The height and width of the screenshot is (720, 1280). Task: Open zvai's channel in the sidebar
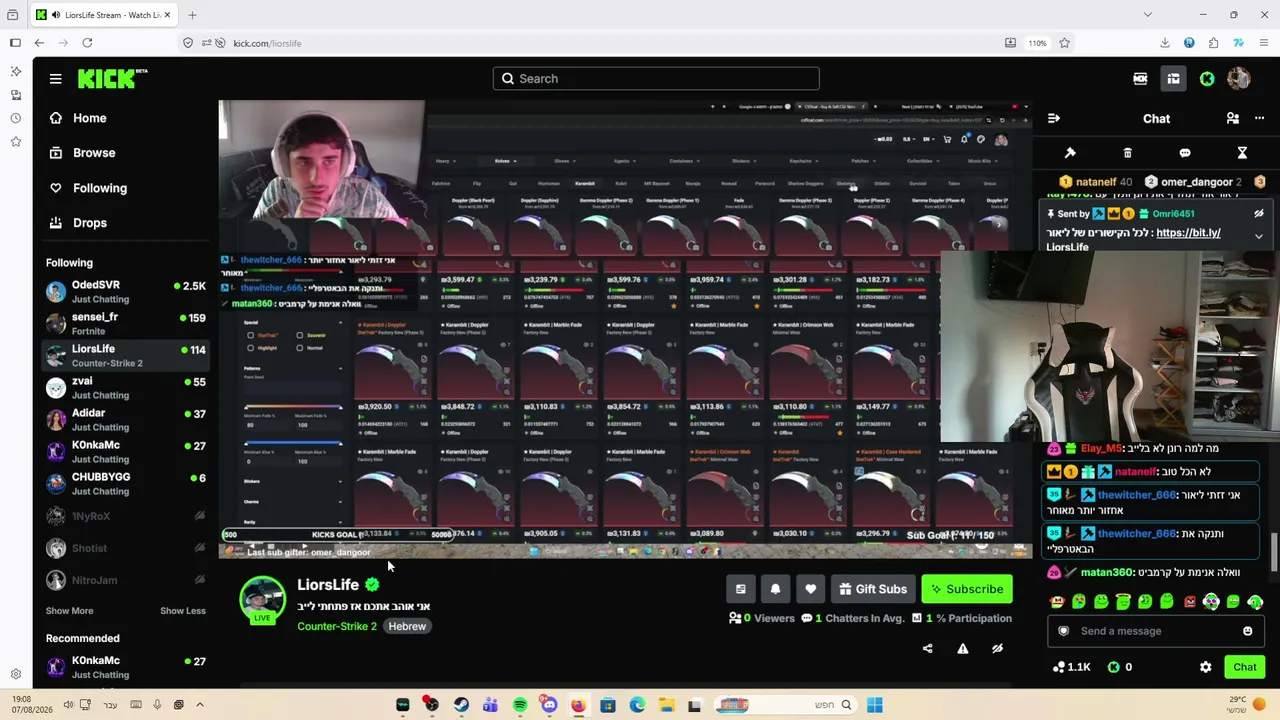point(125,387)
